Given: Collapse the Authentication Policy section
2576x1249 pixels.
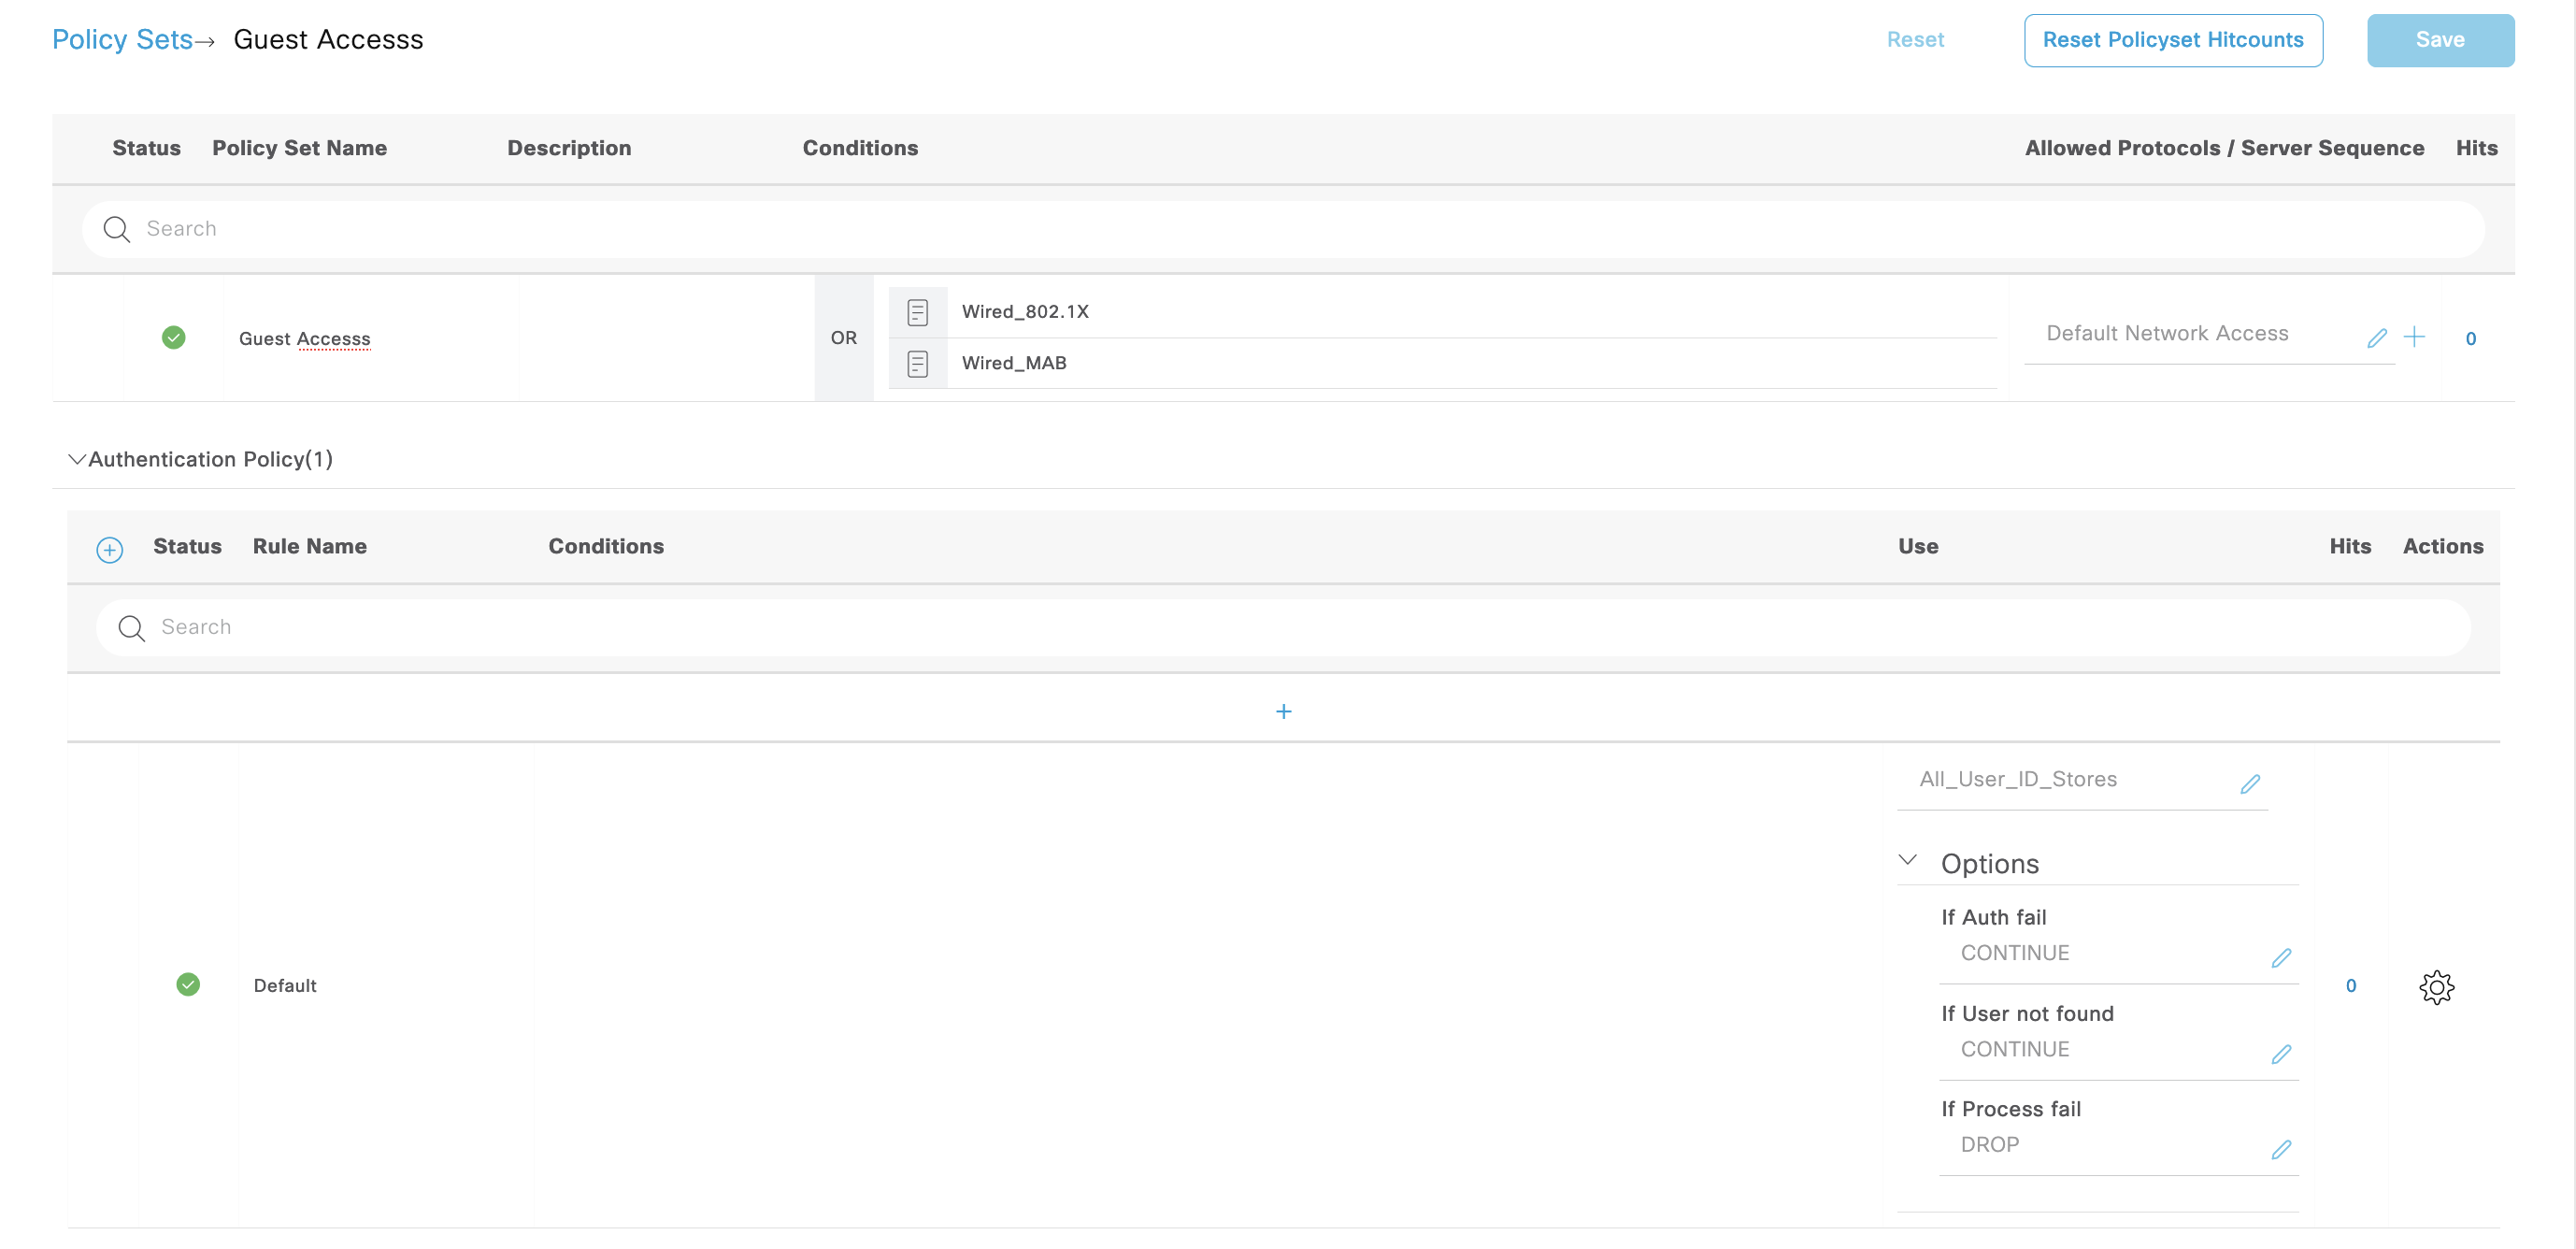Looking at the screenshot, I should click(76, 459).
